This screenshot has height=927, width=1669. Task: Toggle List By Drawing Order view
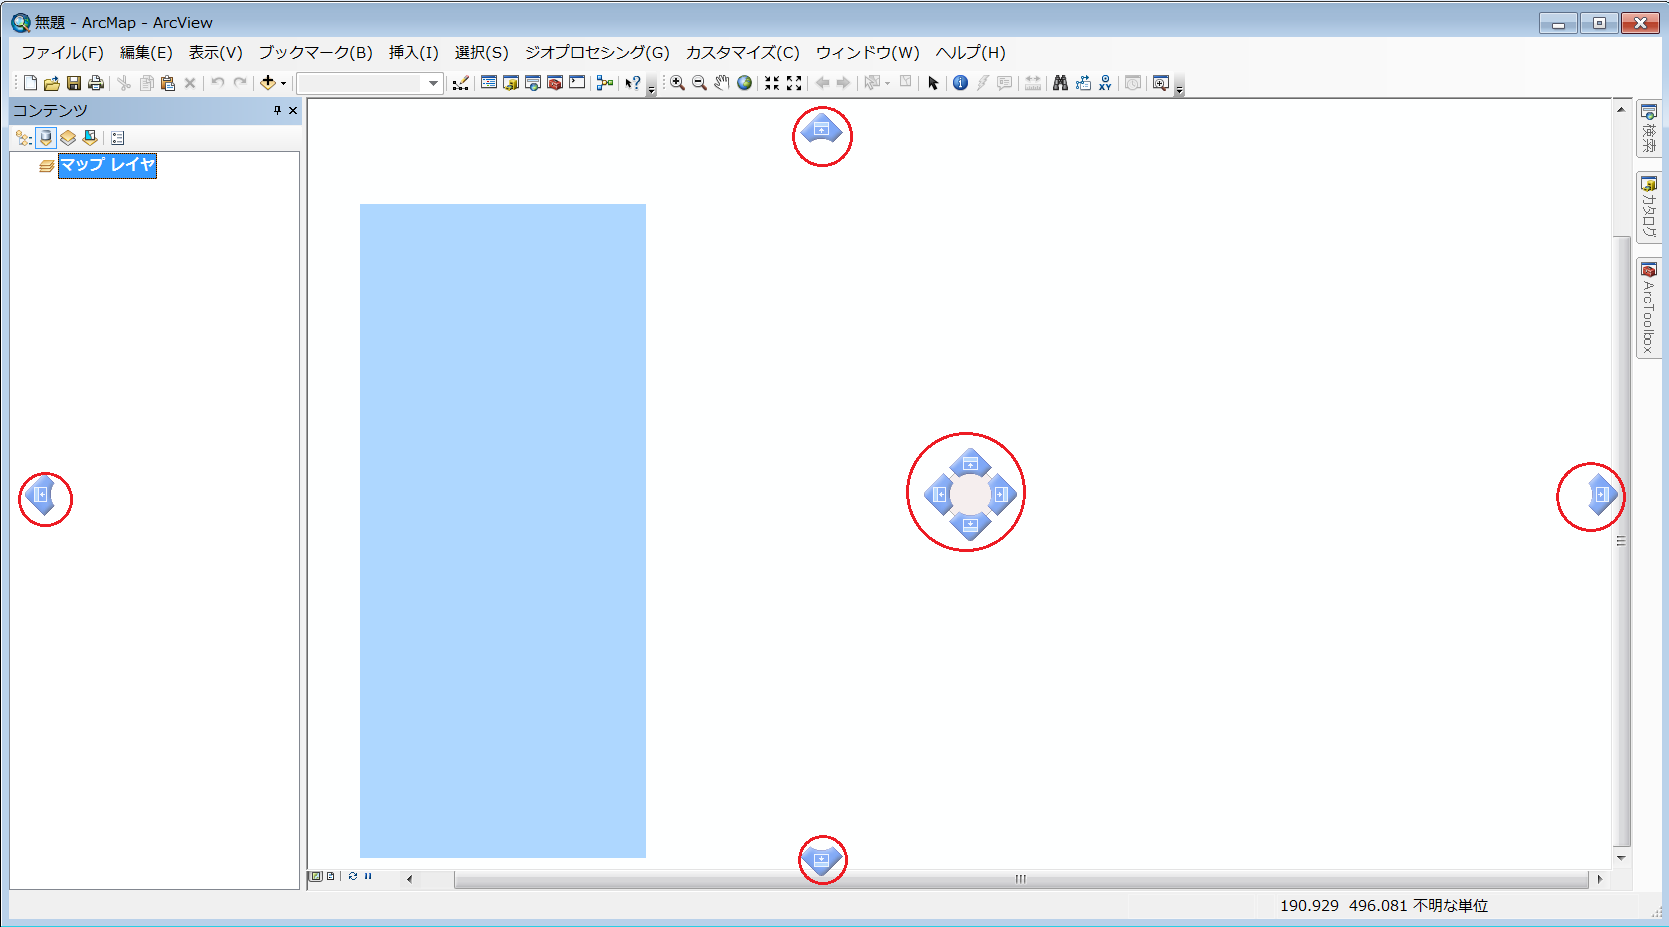click(x=24, y=138)
